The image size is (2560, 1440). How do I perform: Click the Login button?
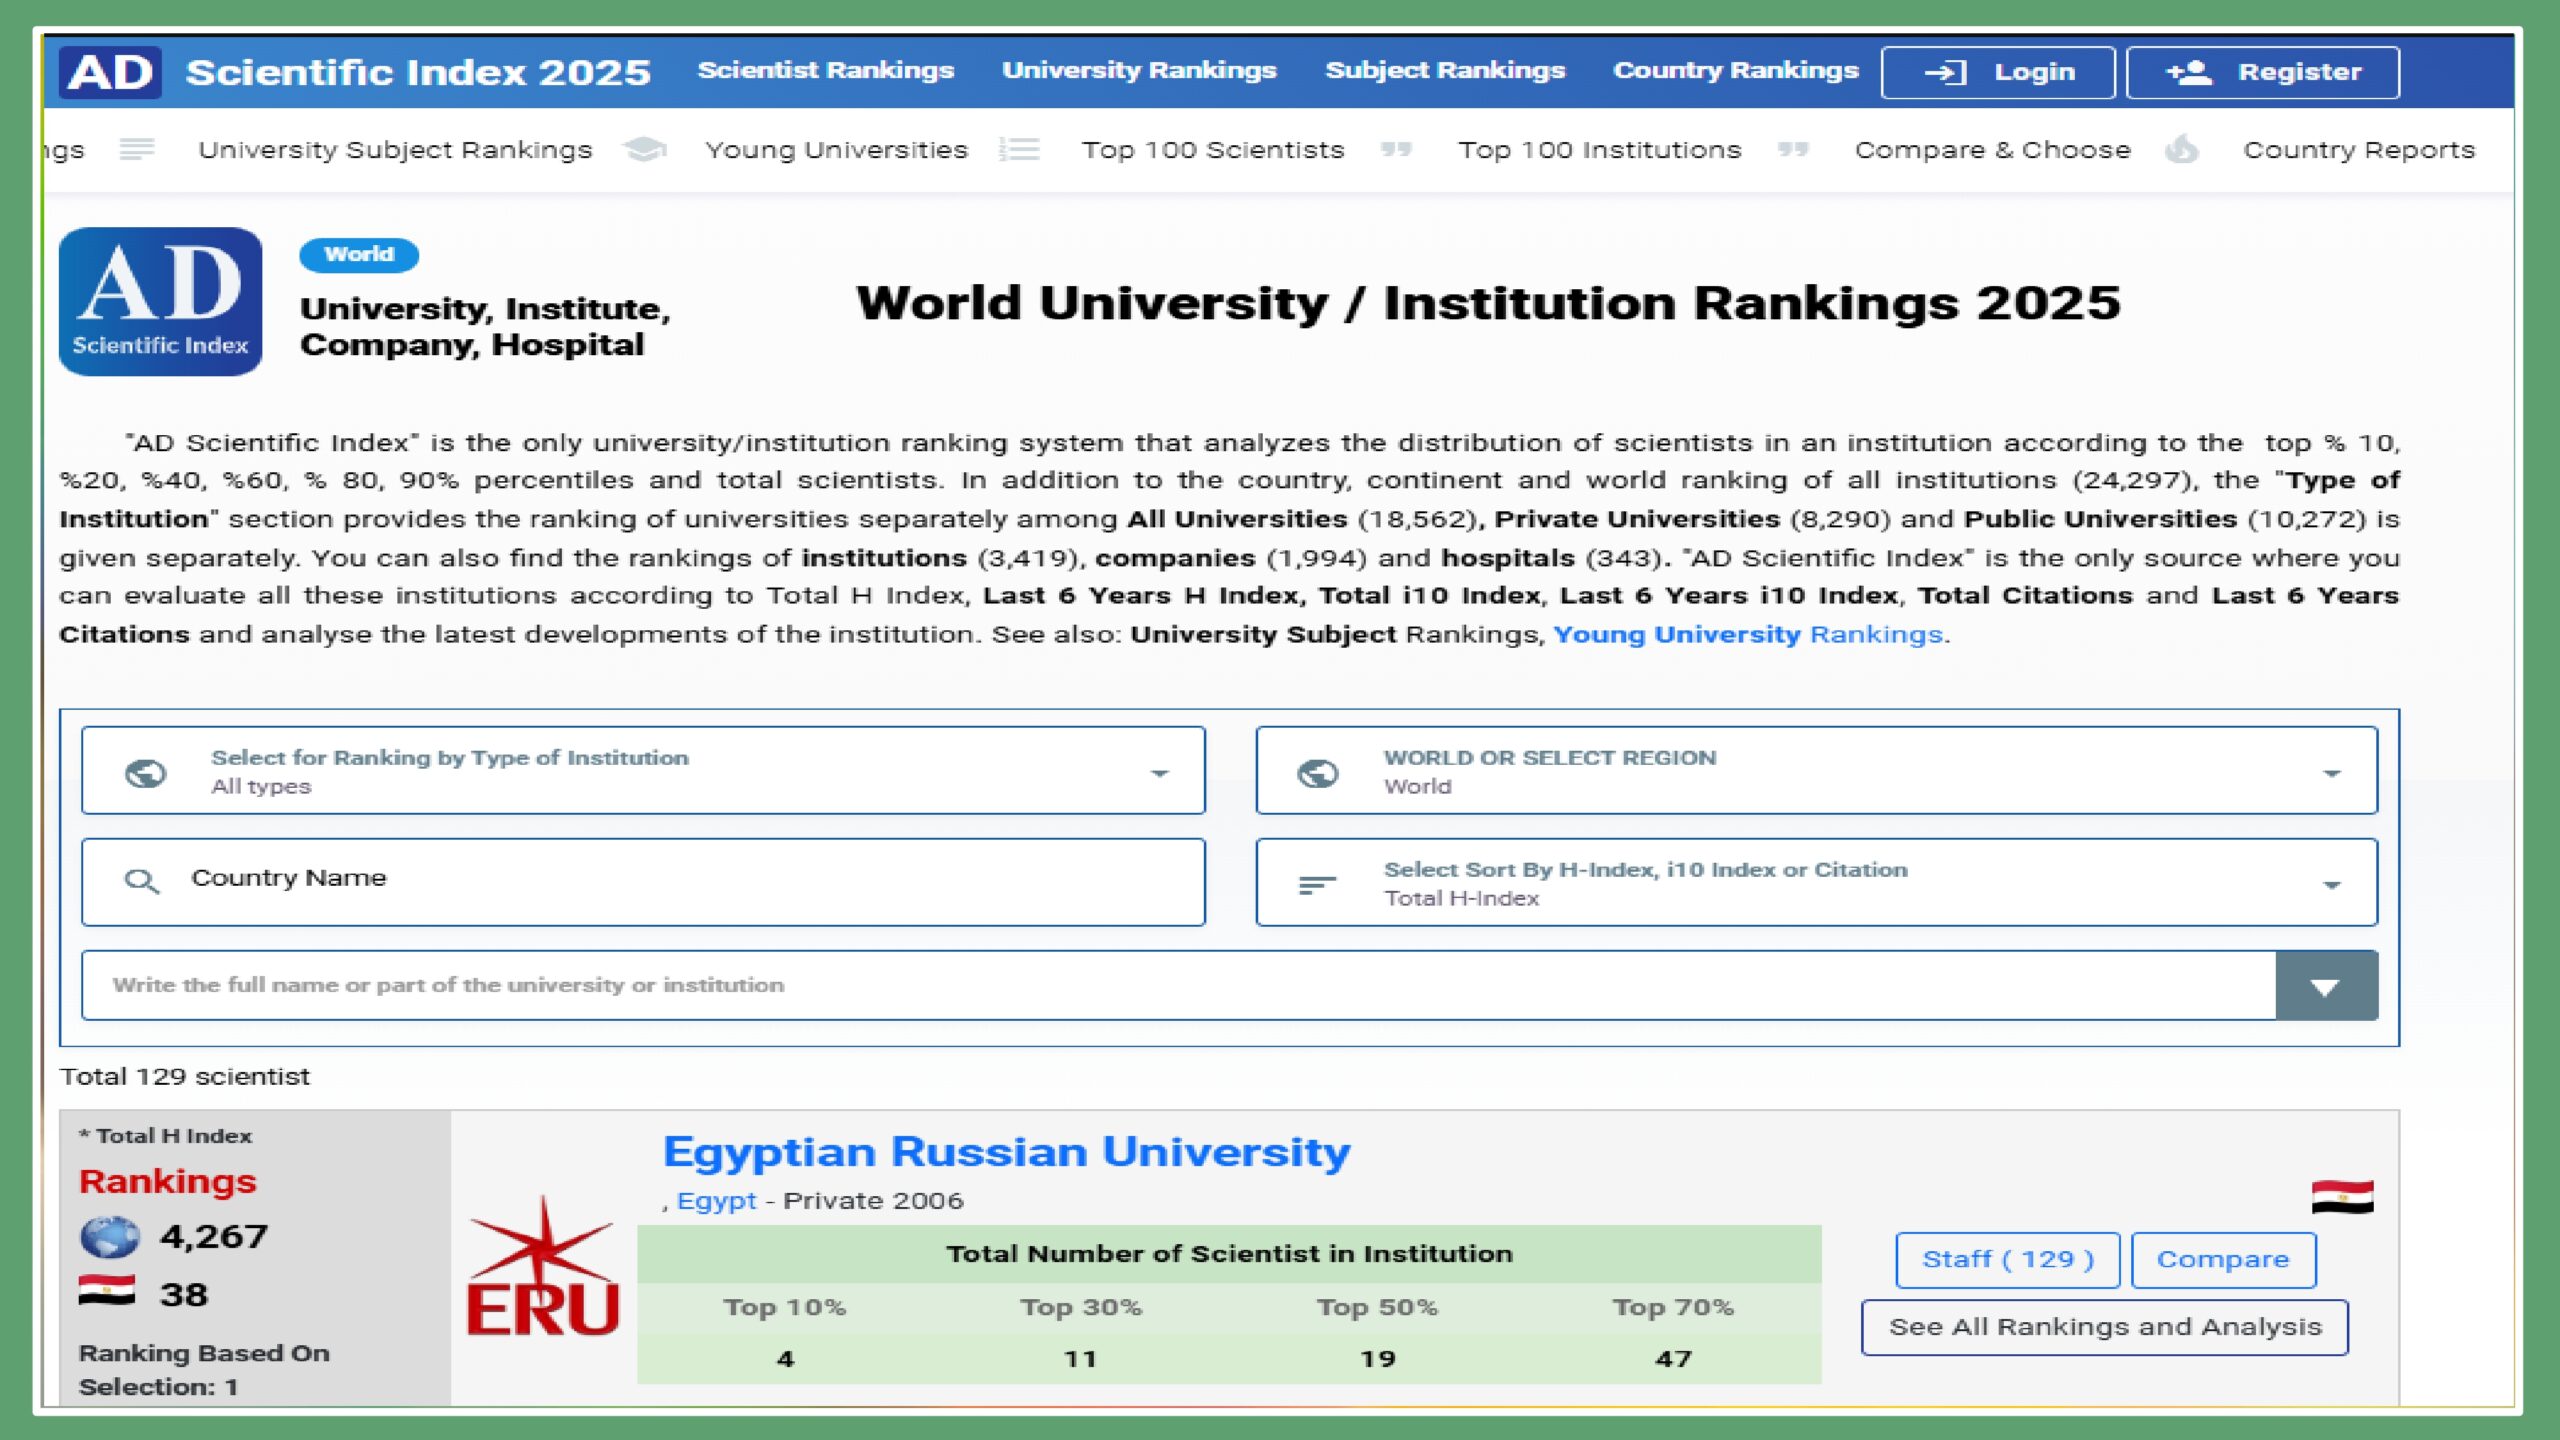[x=1998, y=72]
